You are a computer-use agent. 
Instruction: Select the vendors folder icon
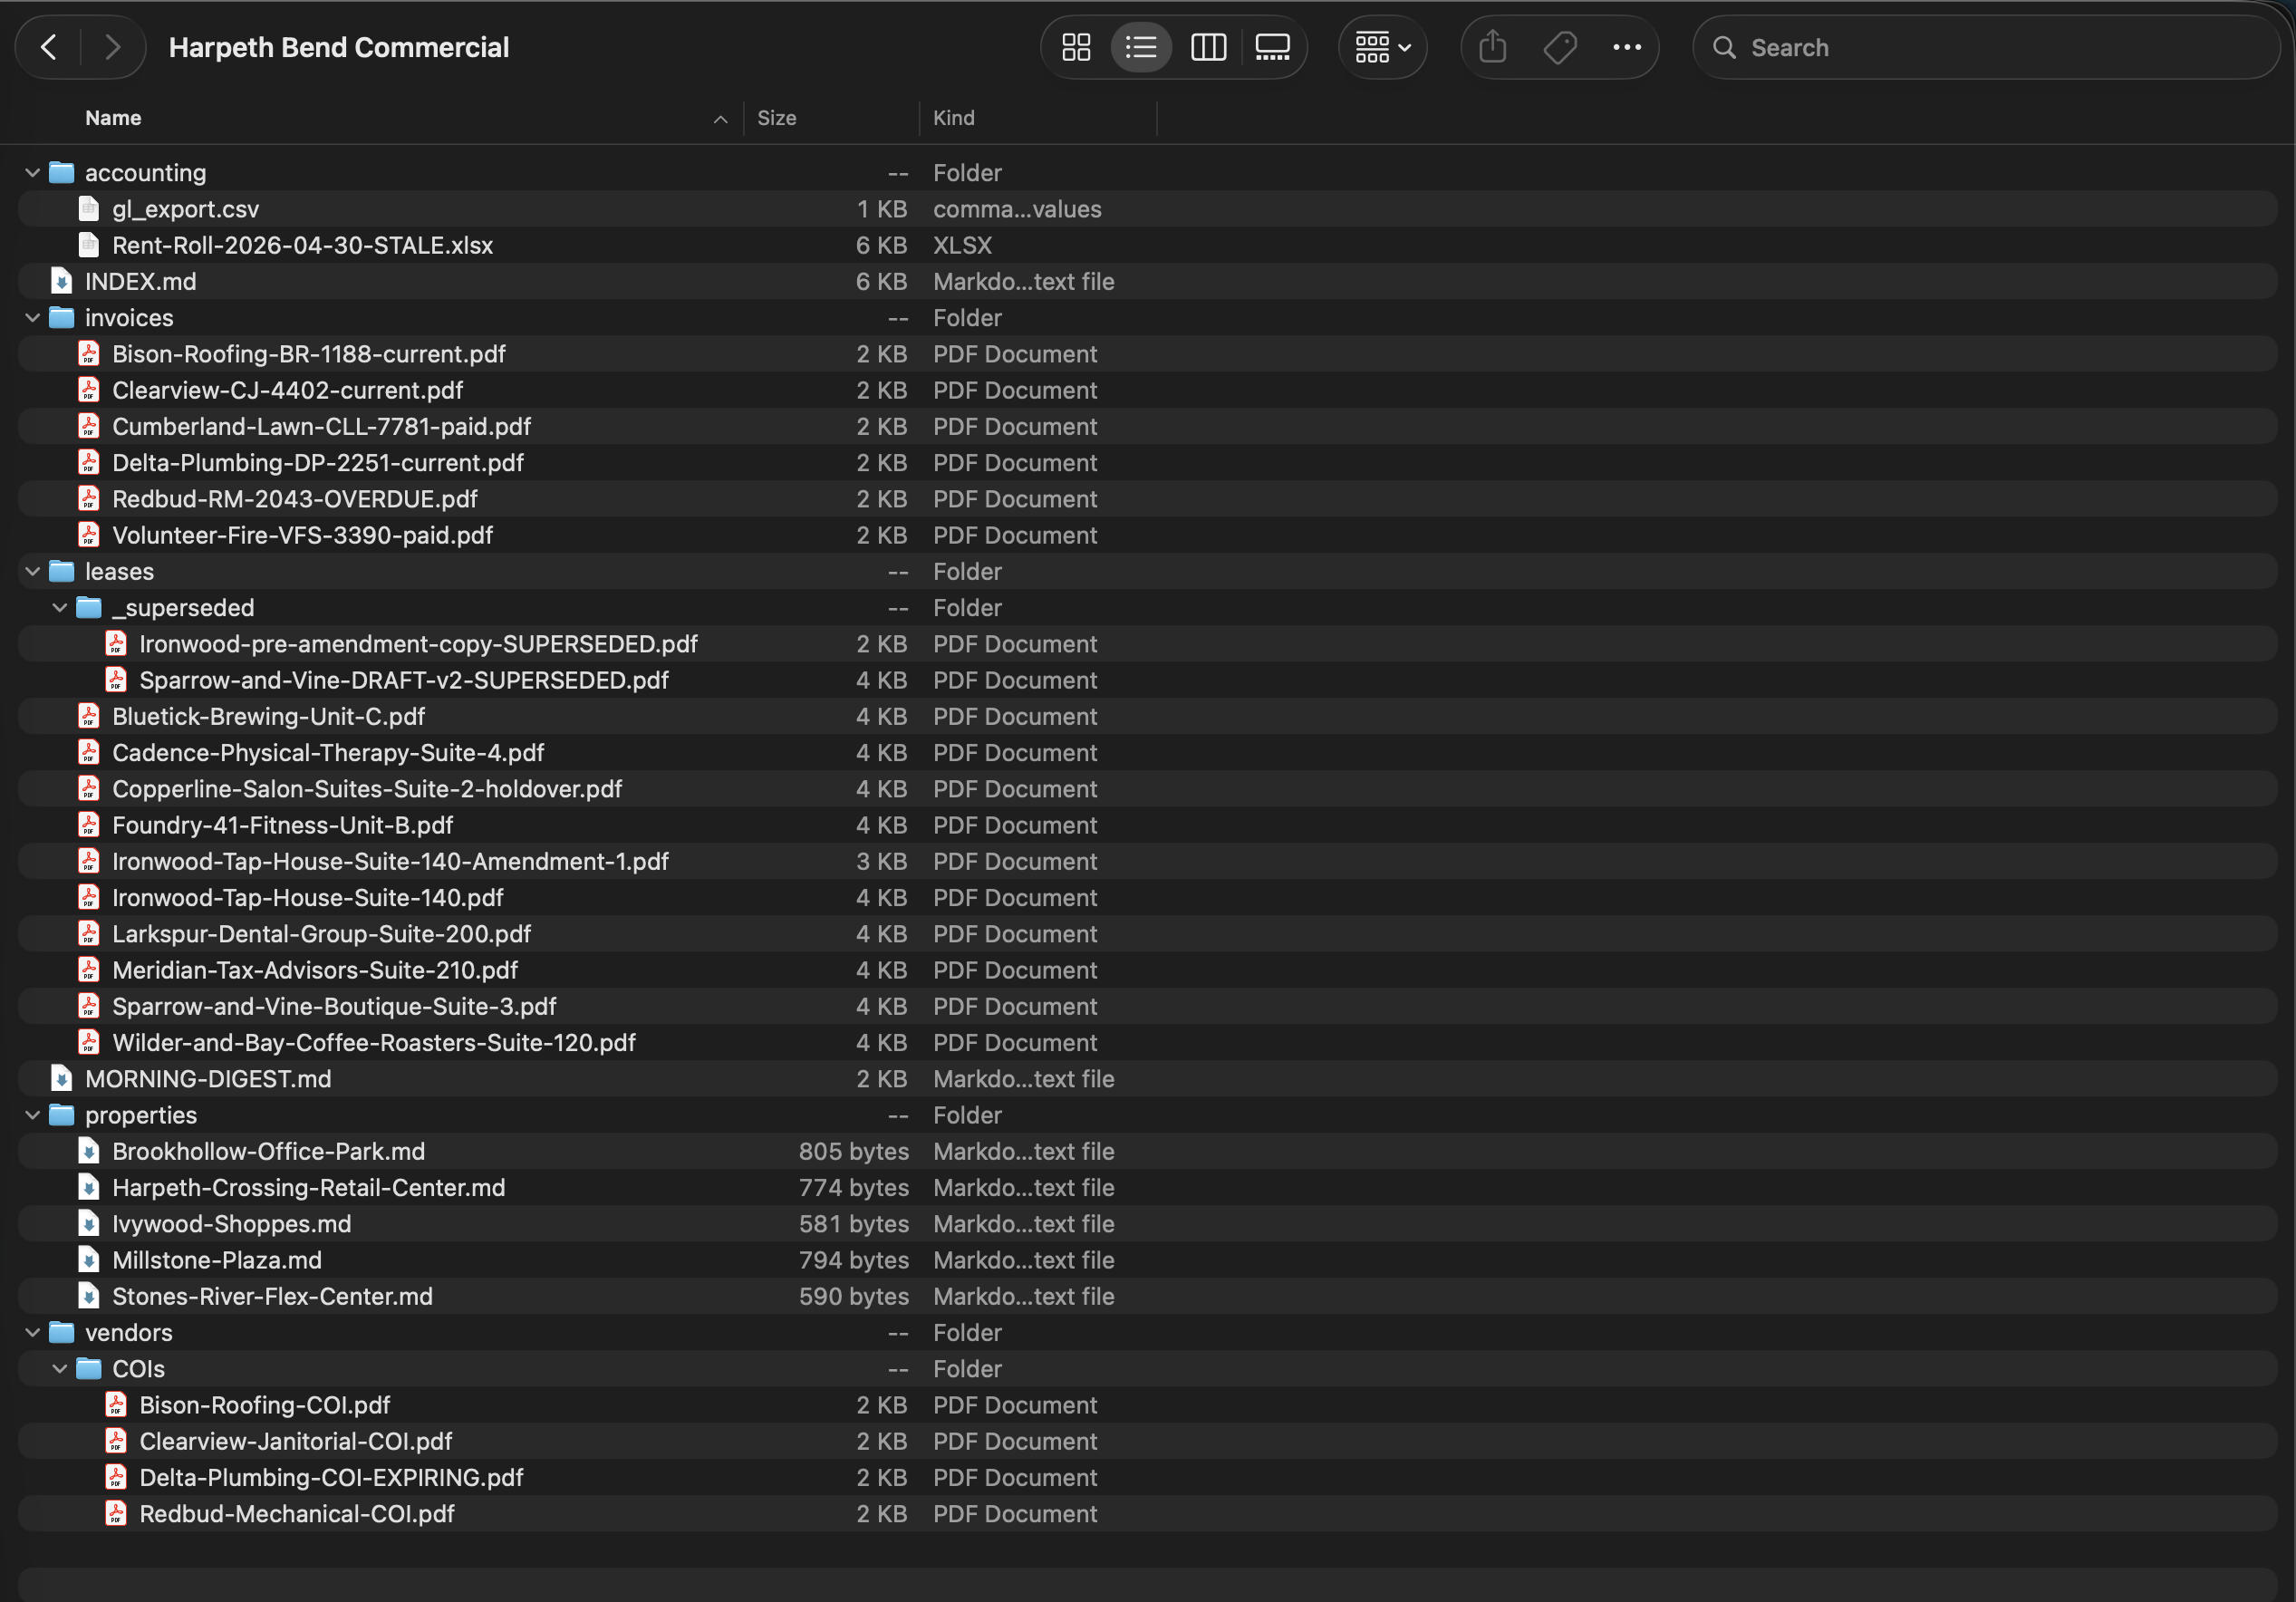pos(62,1333)
